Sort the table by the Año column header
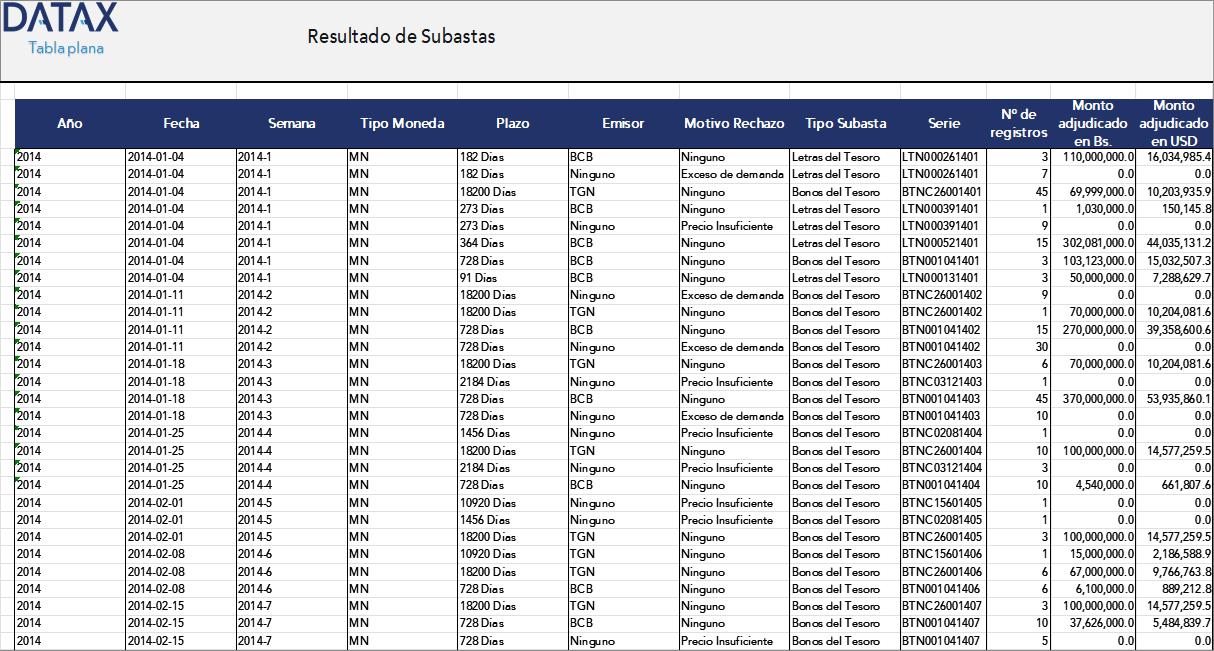The image size is (1214, 651). pyautogui.click(x=69, y=124)
